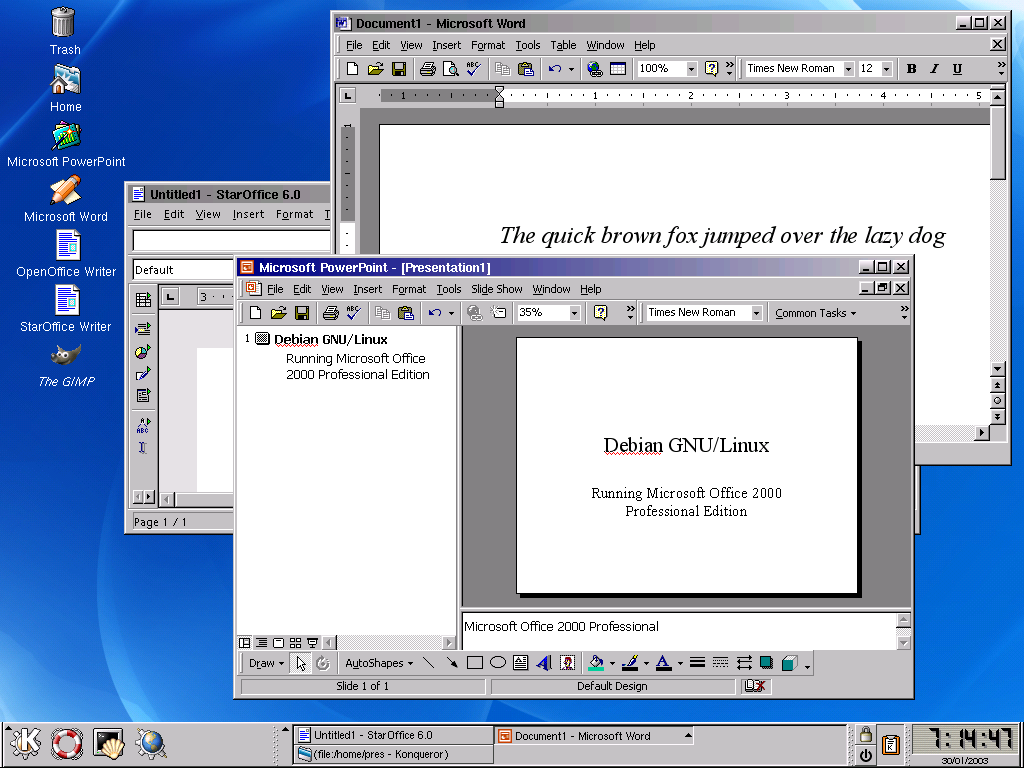Start the Slide Show from view buttons
The height and width of the screenshot is (768, 1024).
(312, 643)
